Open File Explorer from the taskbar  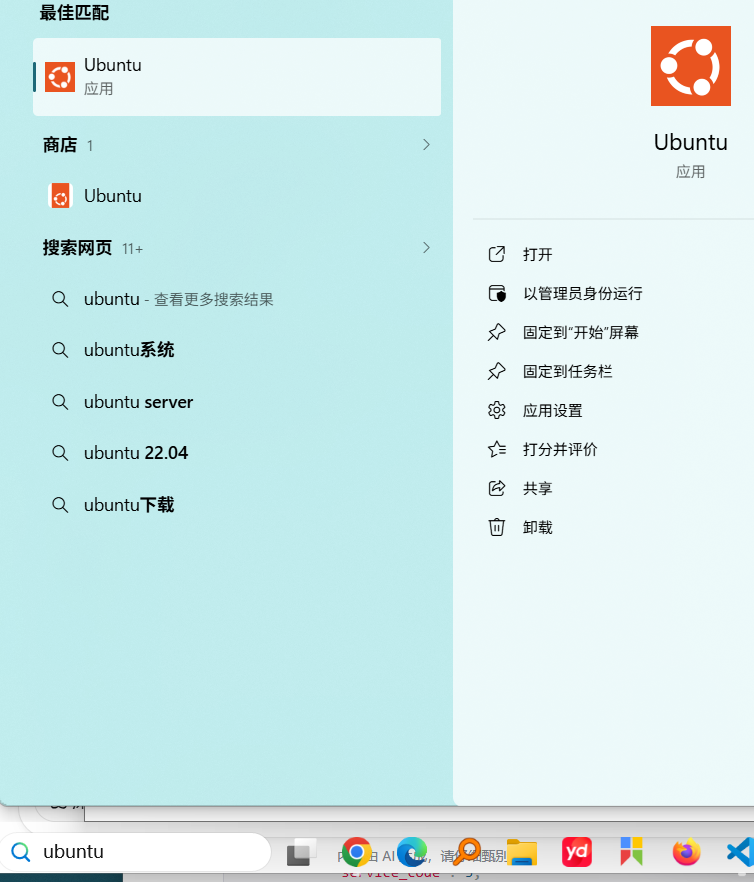(x=522, y=852)
